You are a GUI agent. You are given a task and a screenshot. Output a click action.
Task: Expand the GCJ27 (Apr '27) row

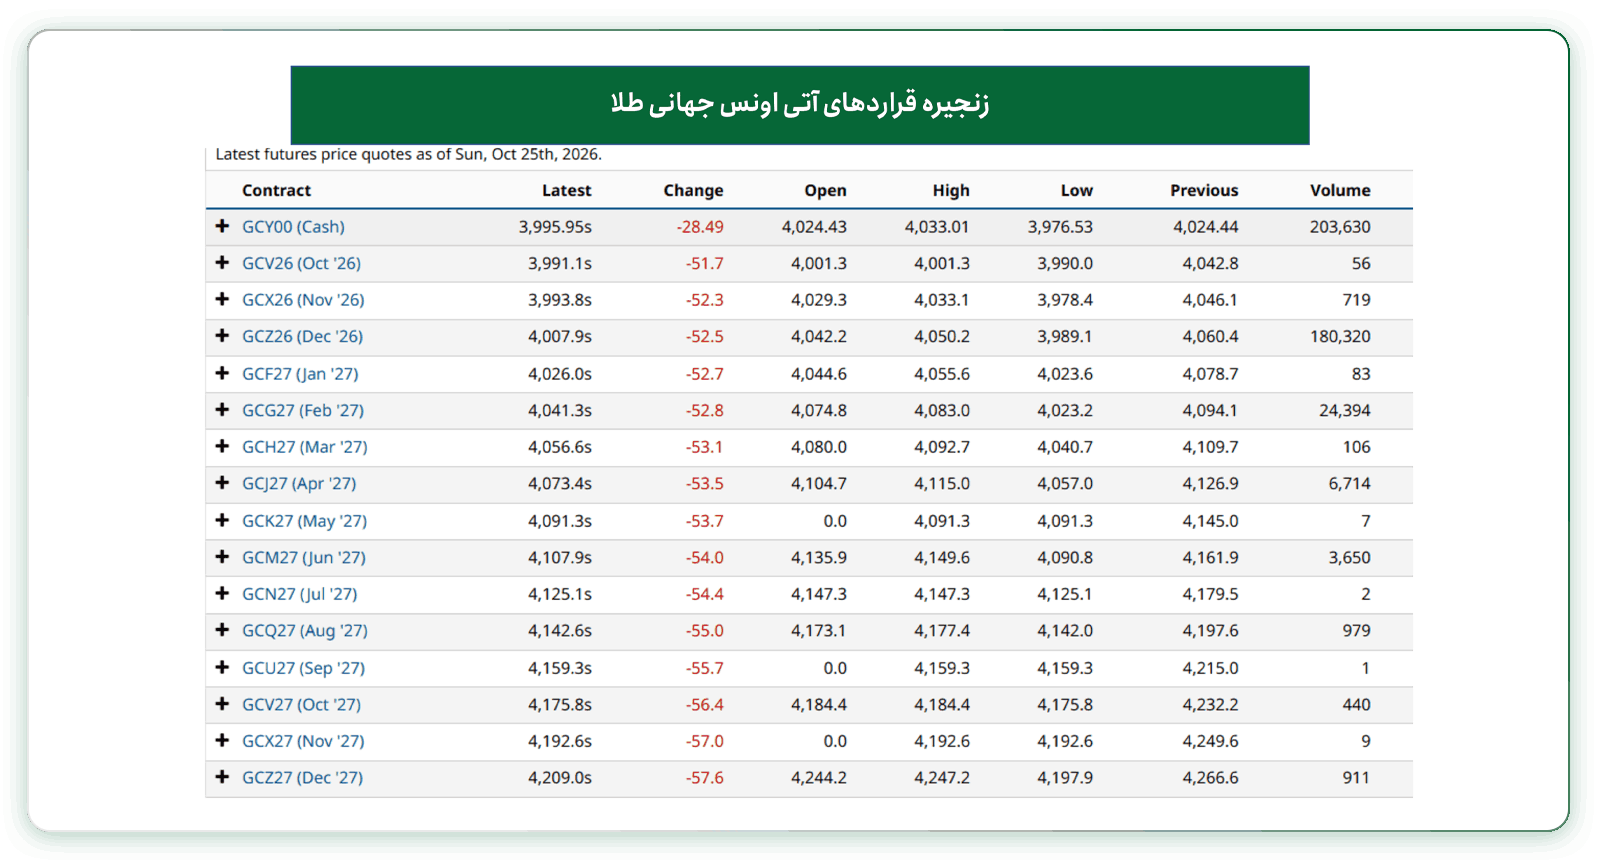[x=222, y=483]
